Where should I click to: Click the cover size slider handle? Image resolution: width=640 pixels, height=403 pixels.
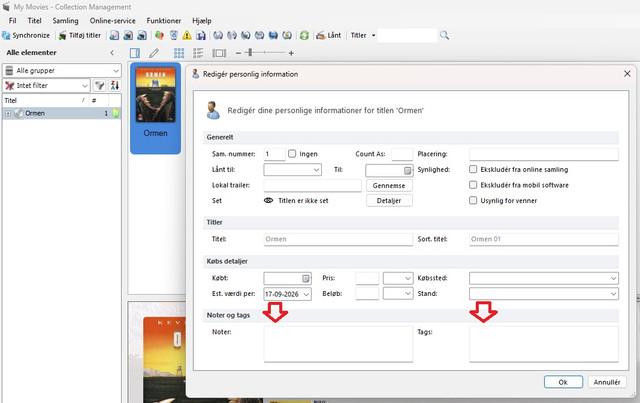point(250,53)
